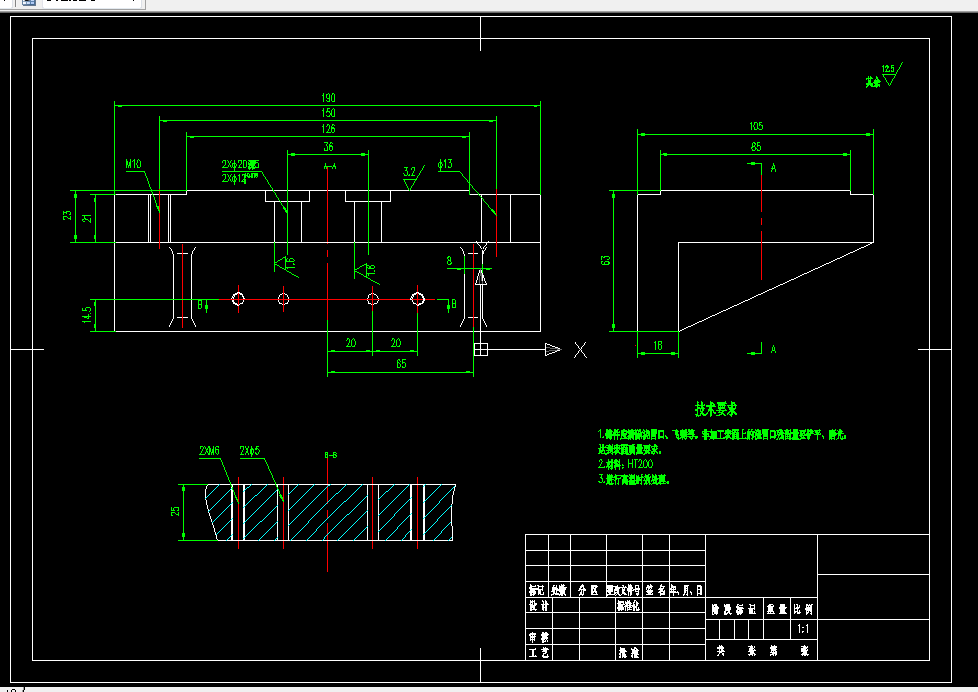The height and width of the screenshot is (692, 978).
Task: Click the A-A section label in front view
Action: (330, 166)
